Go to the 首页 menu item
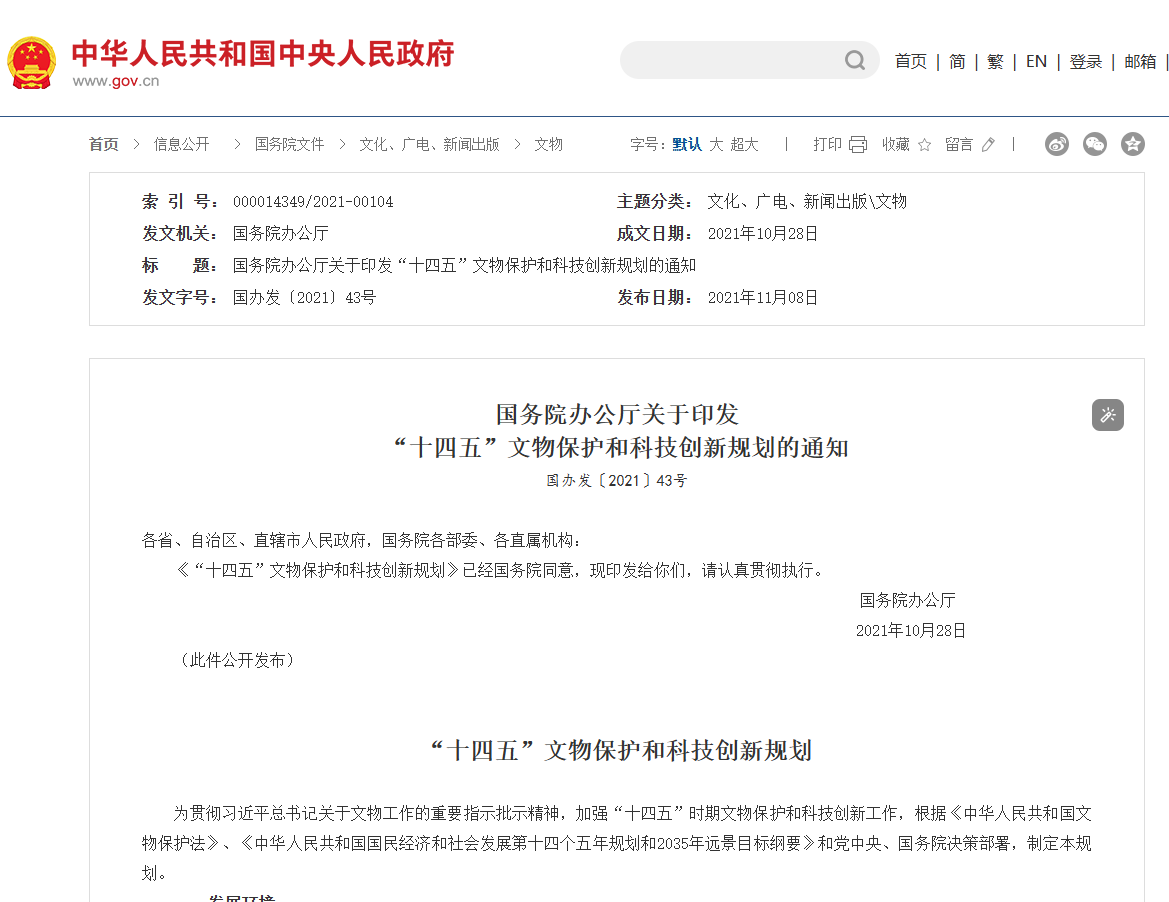 (x=910, y=61)
